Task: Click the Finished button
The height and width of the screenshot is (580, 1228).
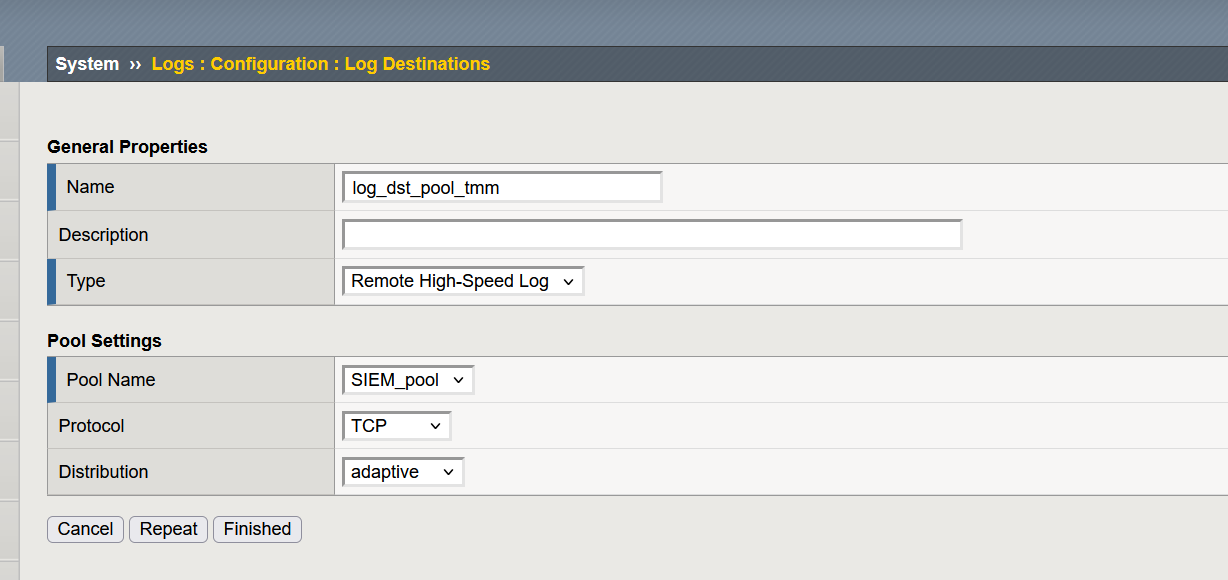Action: click(x=257, y=529)
